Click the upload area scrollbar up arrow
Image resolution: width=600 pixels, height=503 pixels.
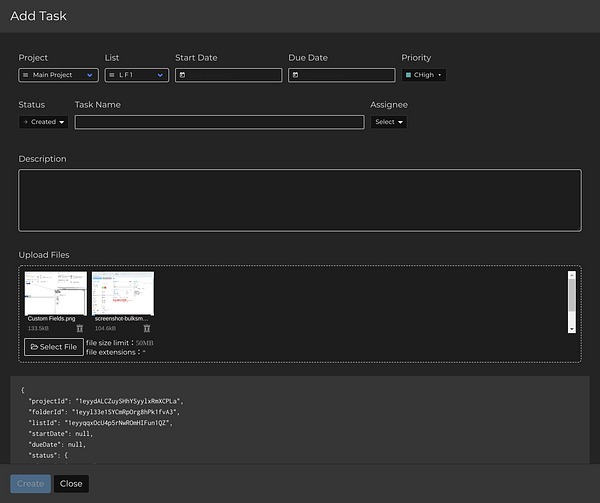[572, 275]
